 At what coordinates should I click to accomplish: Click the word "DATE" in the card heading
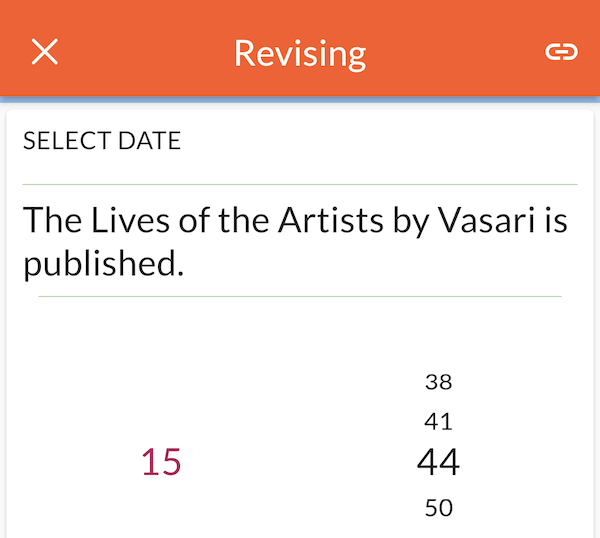click(149, 140)
